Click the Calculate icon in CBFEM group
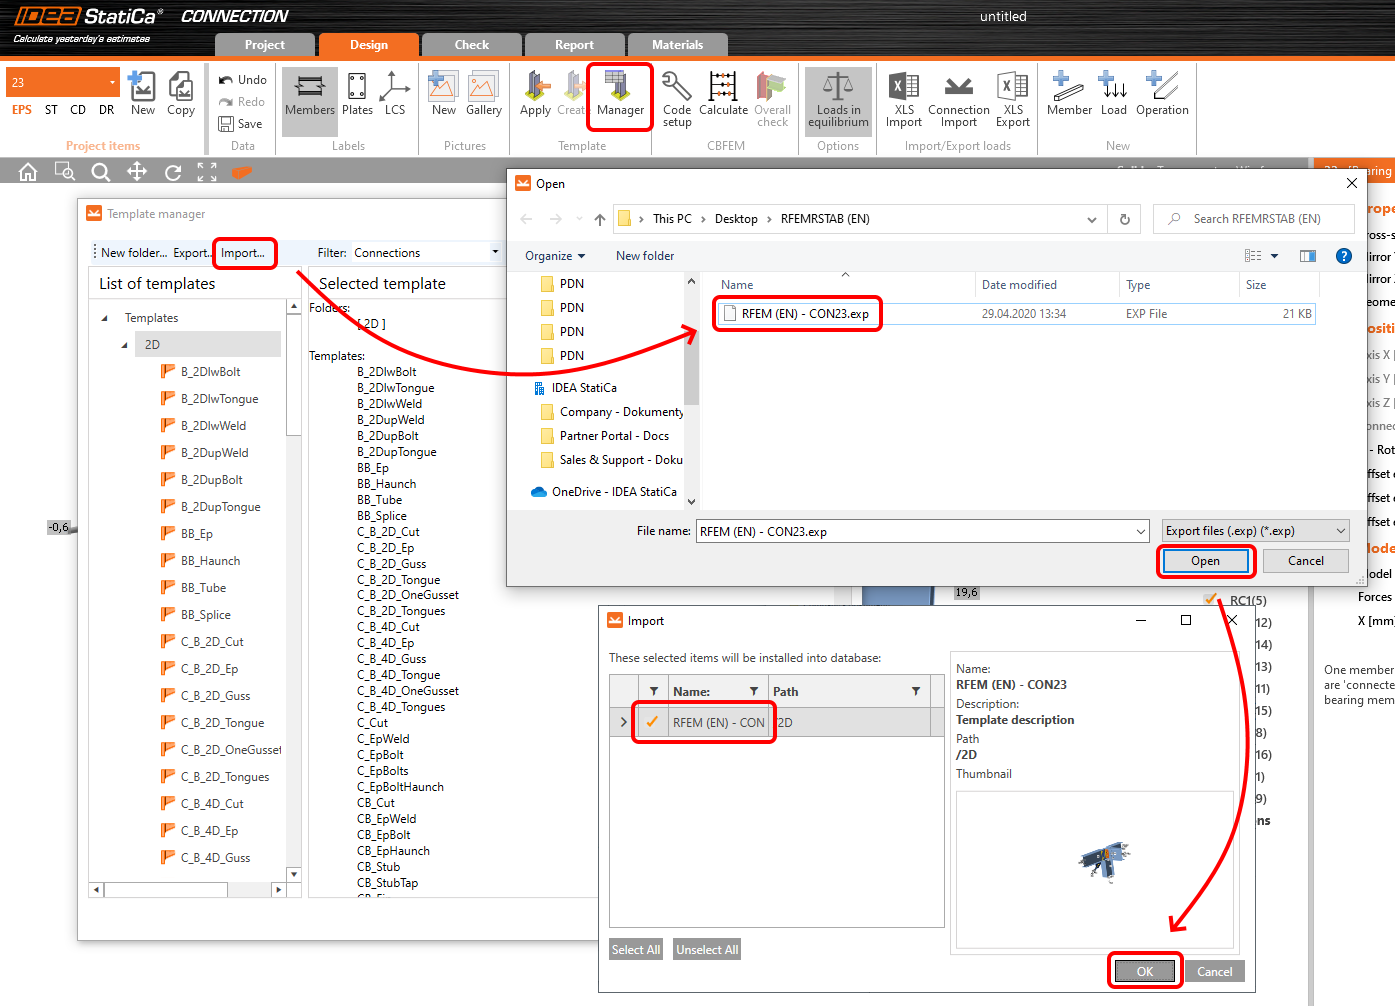Viewport: 1395px width, 1006px height. pos(722,95)
